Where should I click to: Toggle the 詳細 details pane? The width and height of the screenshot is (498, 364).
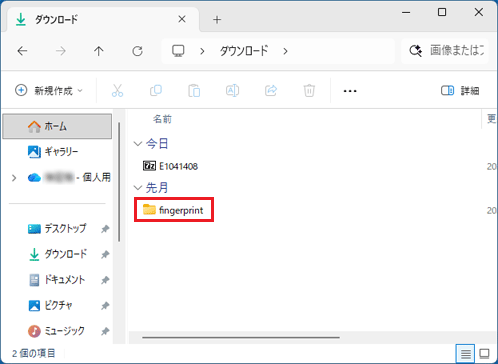point(460,90)
